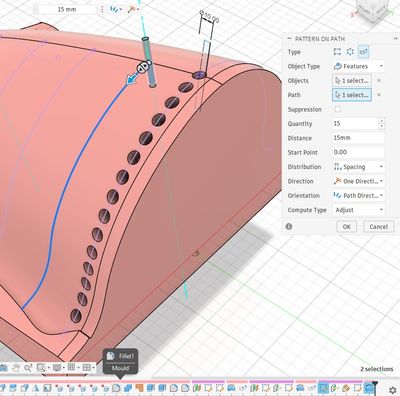Open the Compute Type Adjust dropdown
The height and width of the screenshot is (396, 400).
[358, 210]
